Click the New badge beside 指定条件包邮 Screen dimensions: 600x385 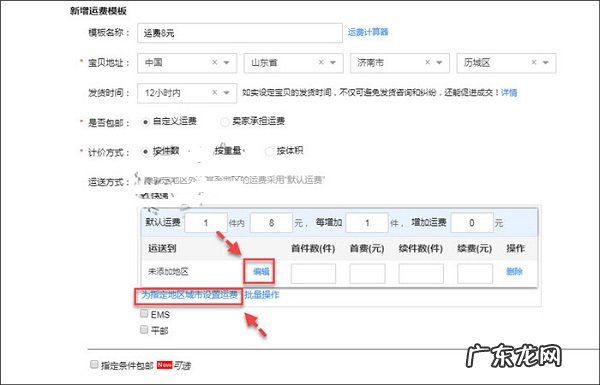[x=164, y=365]
